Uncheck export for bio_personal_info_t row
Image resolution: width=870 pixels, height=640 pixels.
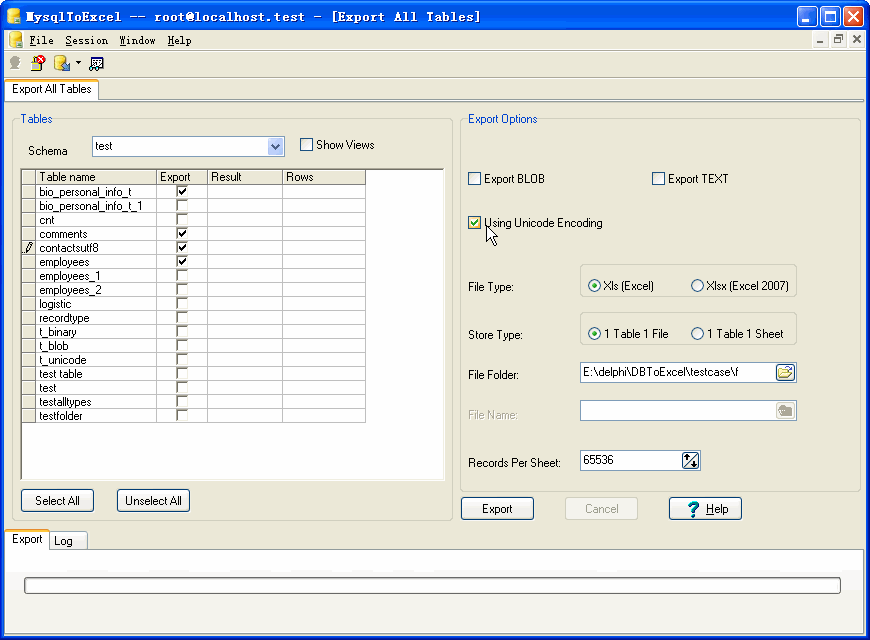182,192
